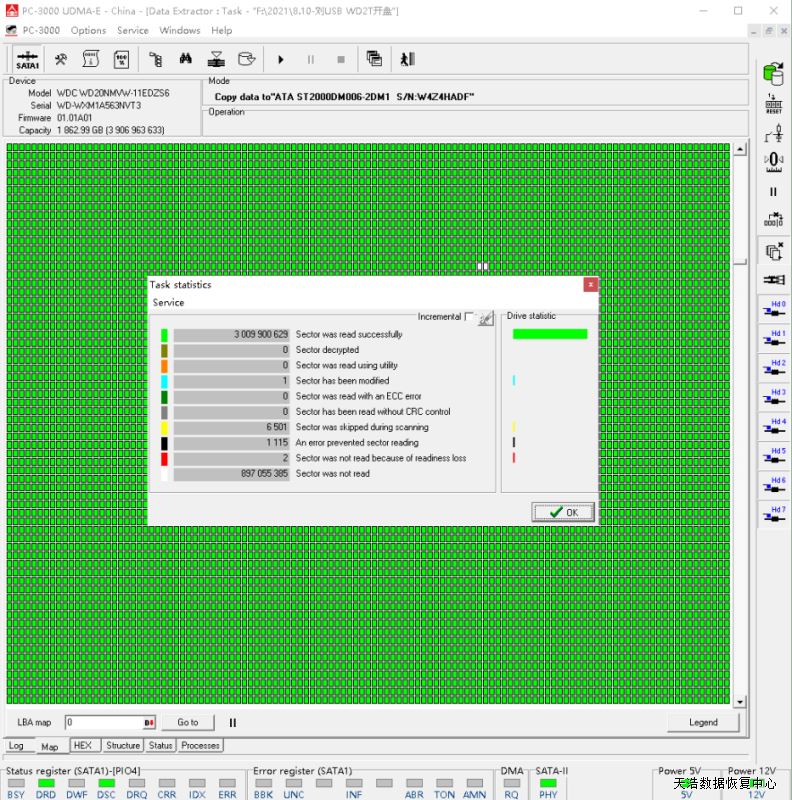Select the Hd 0 head icon

pyautogui.click(x=773, y=309)
